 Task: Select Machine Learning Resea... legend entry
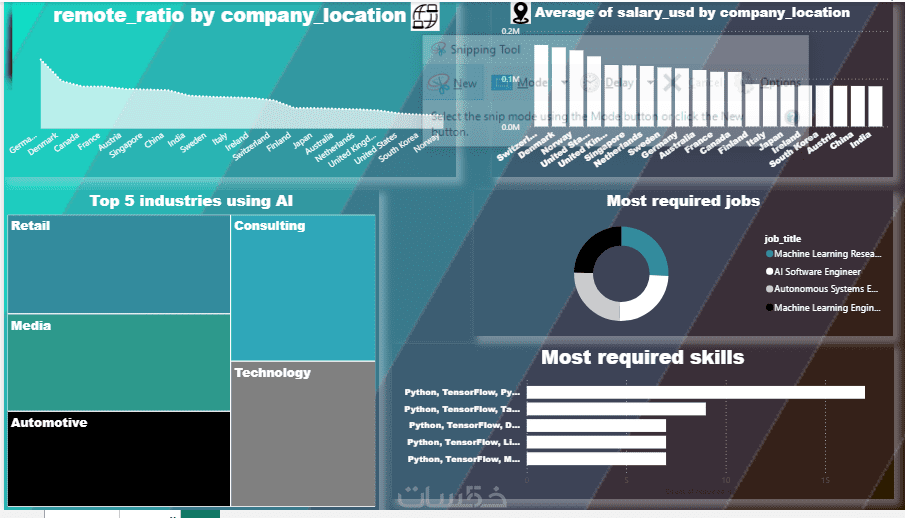[823, 254]
